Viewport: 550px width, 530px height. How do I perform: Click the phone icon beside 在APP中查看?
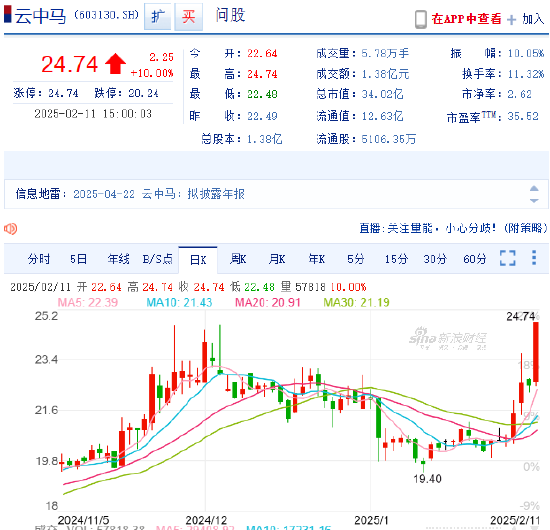[421, 19]
